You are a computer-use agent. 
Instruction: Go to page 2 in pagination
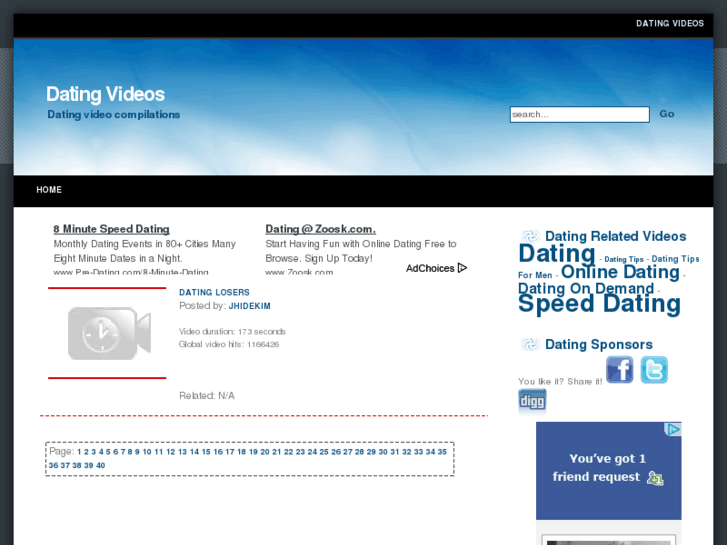(x=86, y=452)
